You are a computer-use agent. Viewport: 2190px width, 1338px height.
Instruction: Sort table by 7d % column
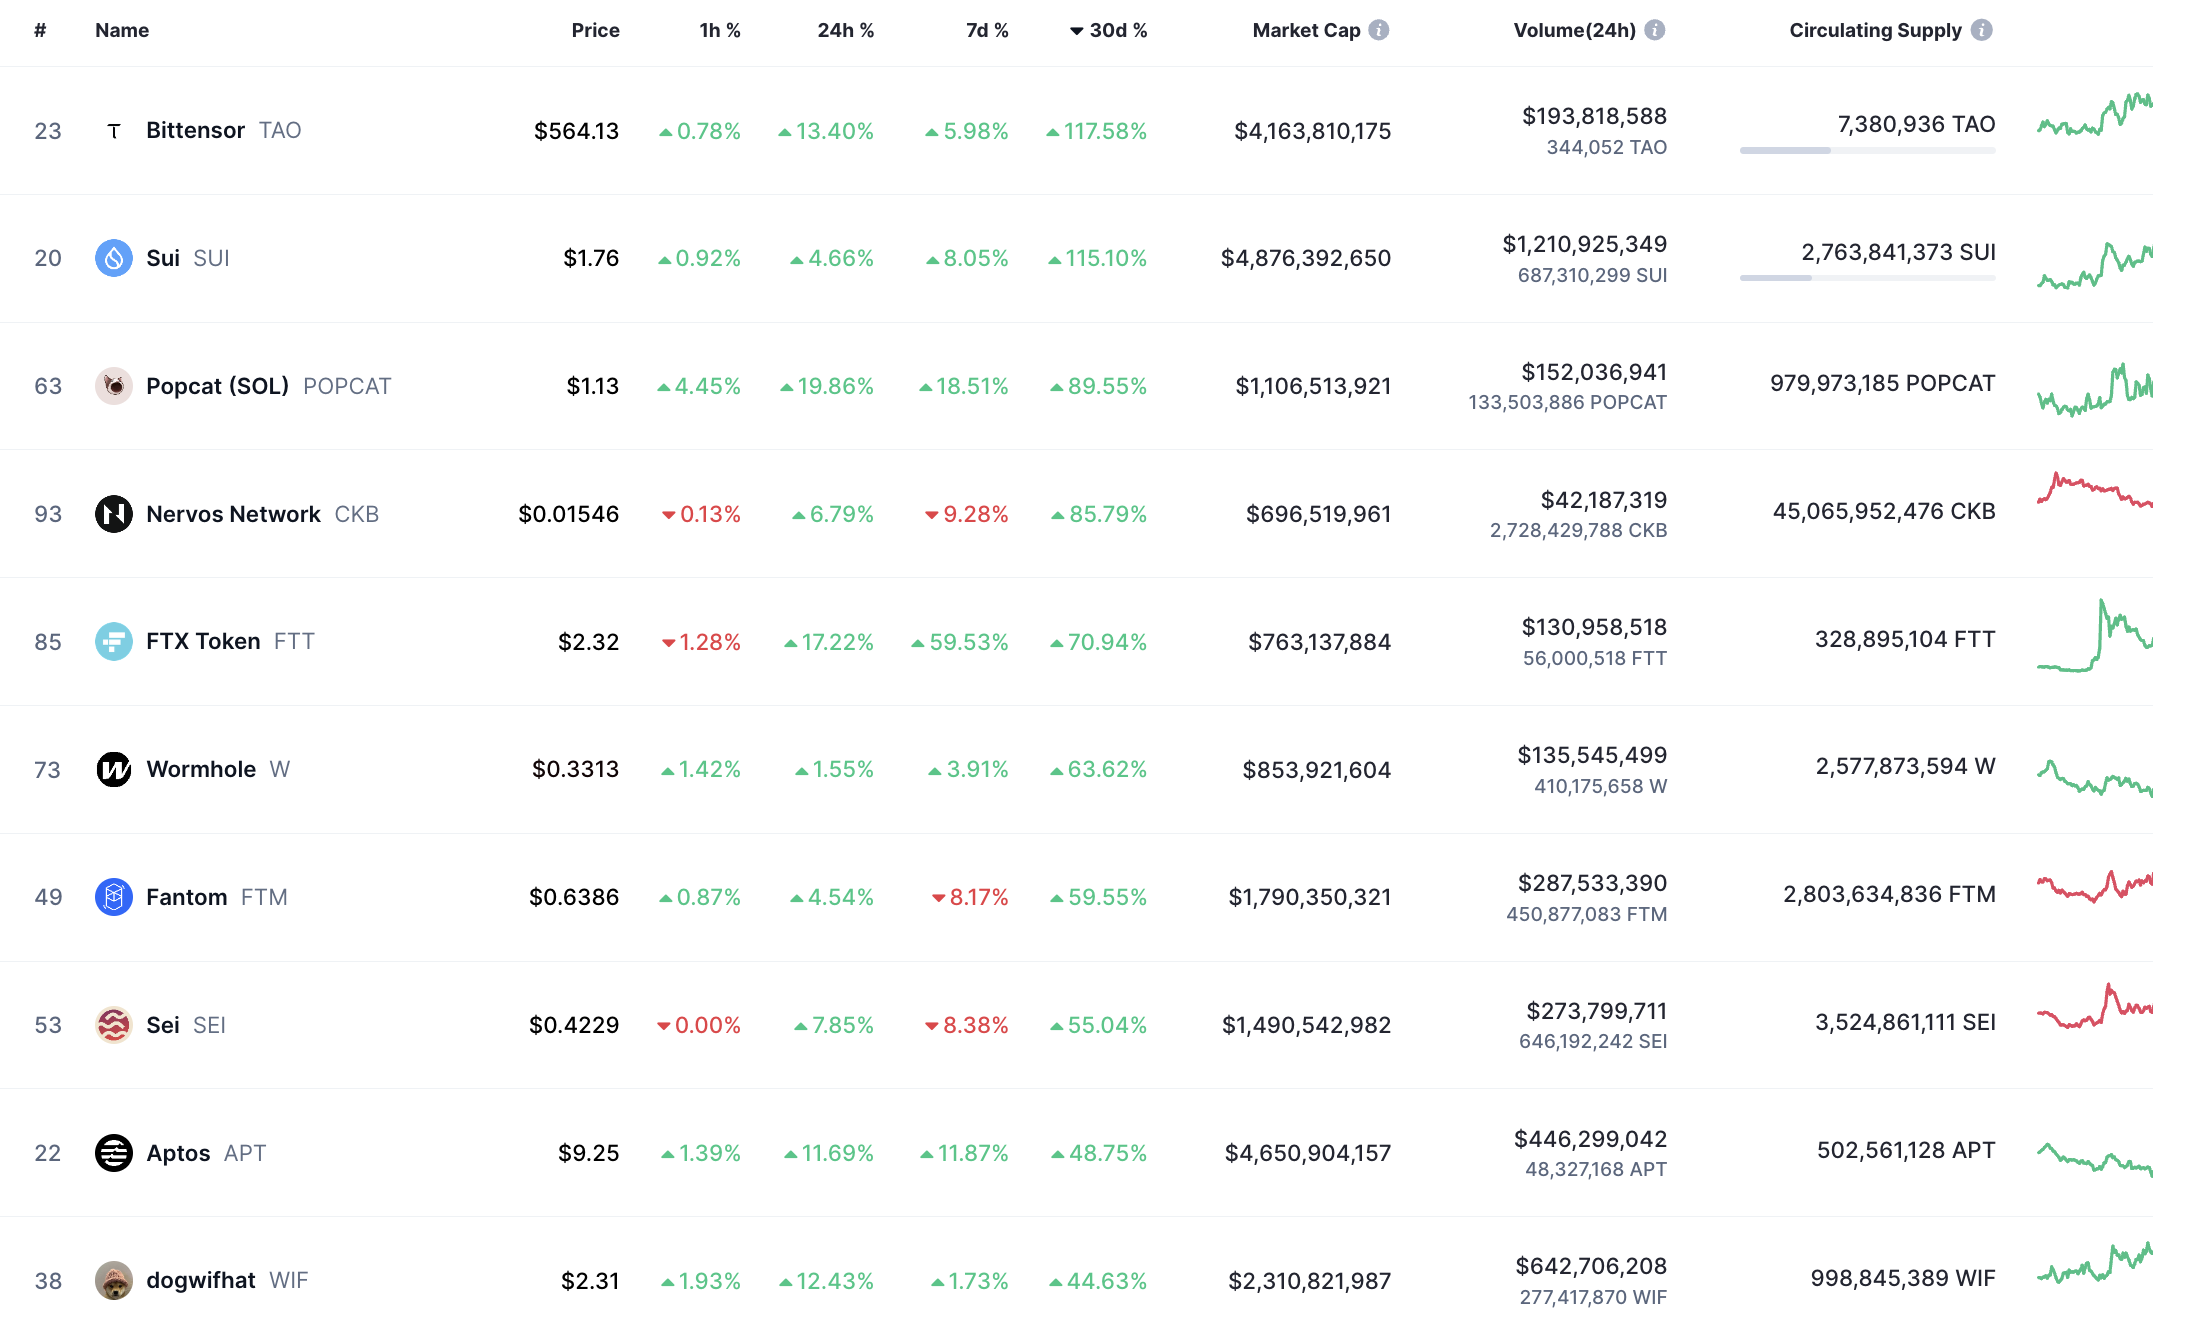point(987,30)
